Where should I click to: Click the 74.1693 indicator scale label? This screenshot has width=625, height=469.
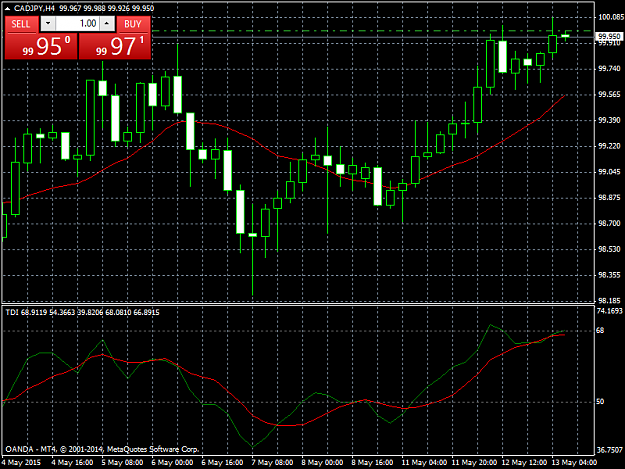[609, 311]
